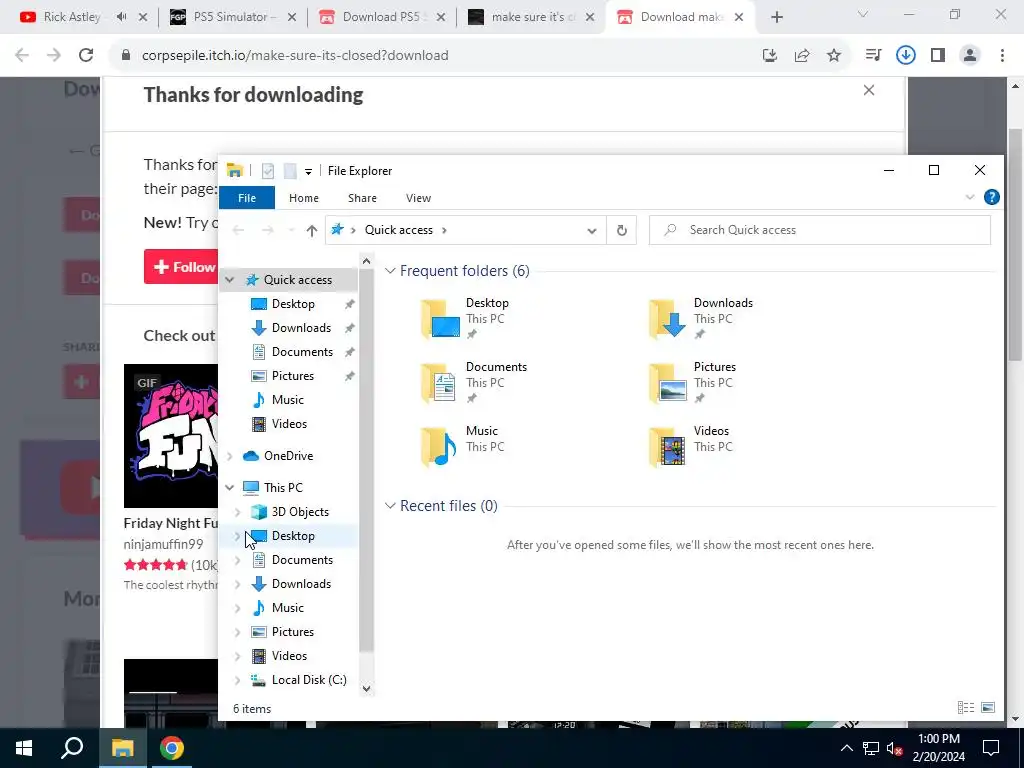Select Pictures pinned under Quick access
The image size is (1024, 768).
click(x=291, y=376)
